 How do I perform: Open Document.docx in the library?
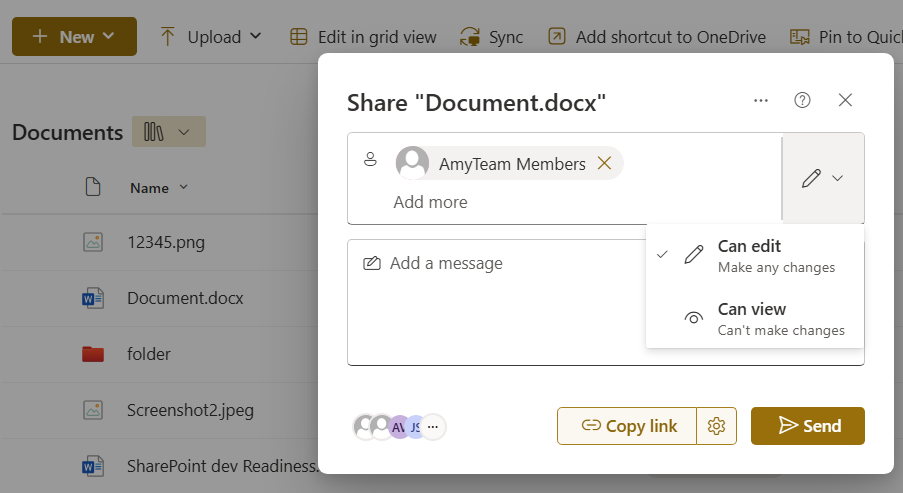pos(185,298)
